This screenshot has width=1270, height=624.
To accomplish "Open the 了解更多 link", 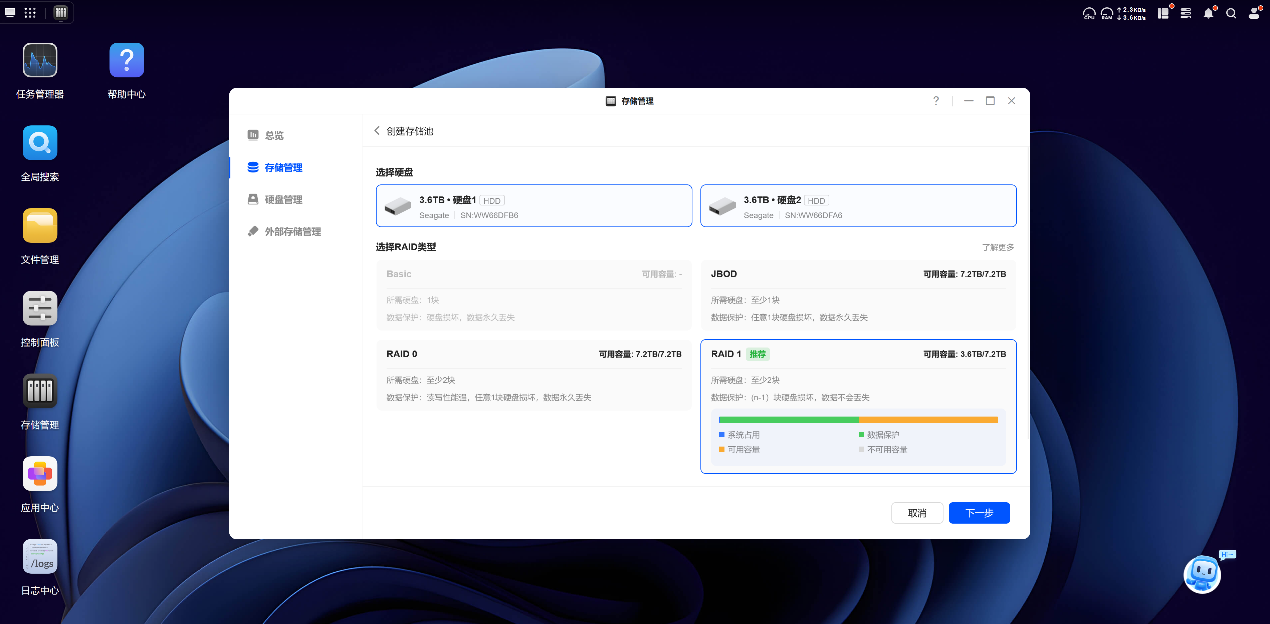I will click(997, 247).
